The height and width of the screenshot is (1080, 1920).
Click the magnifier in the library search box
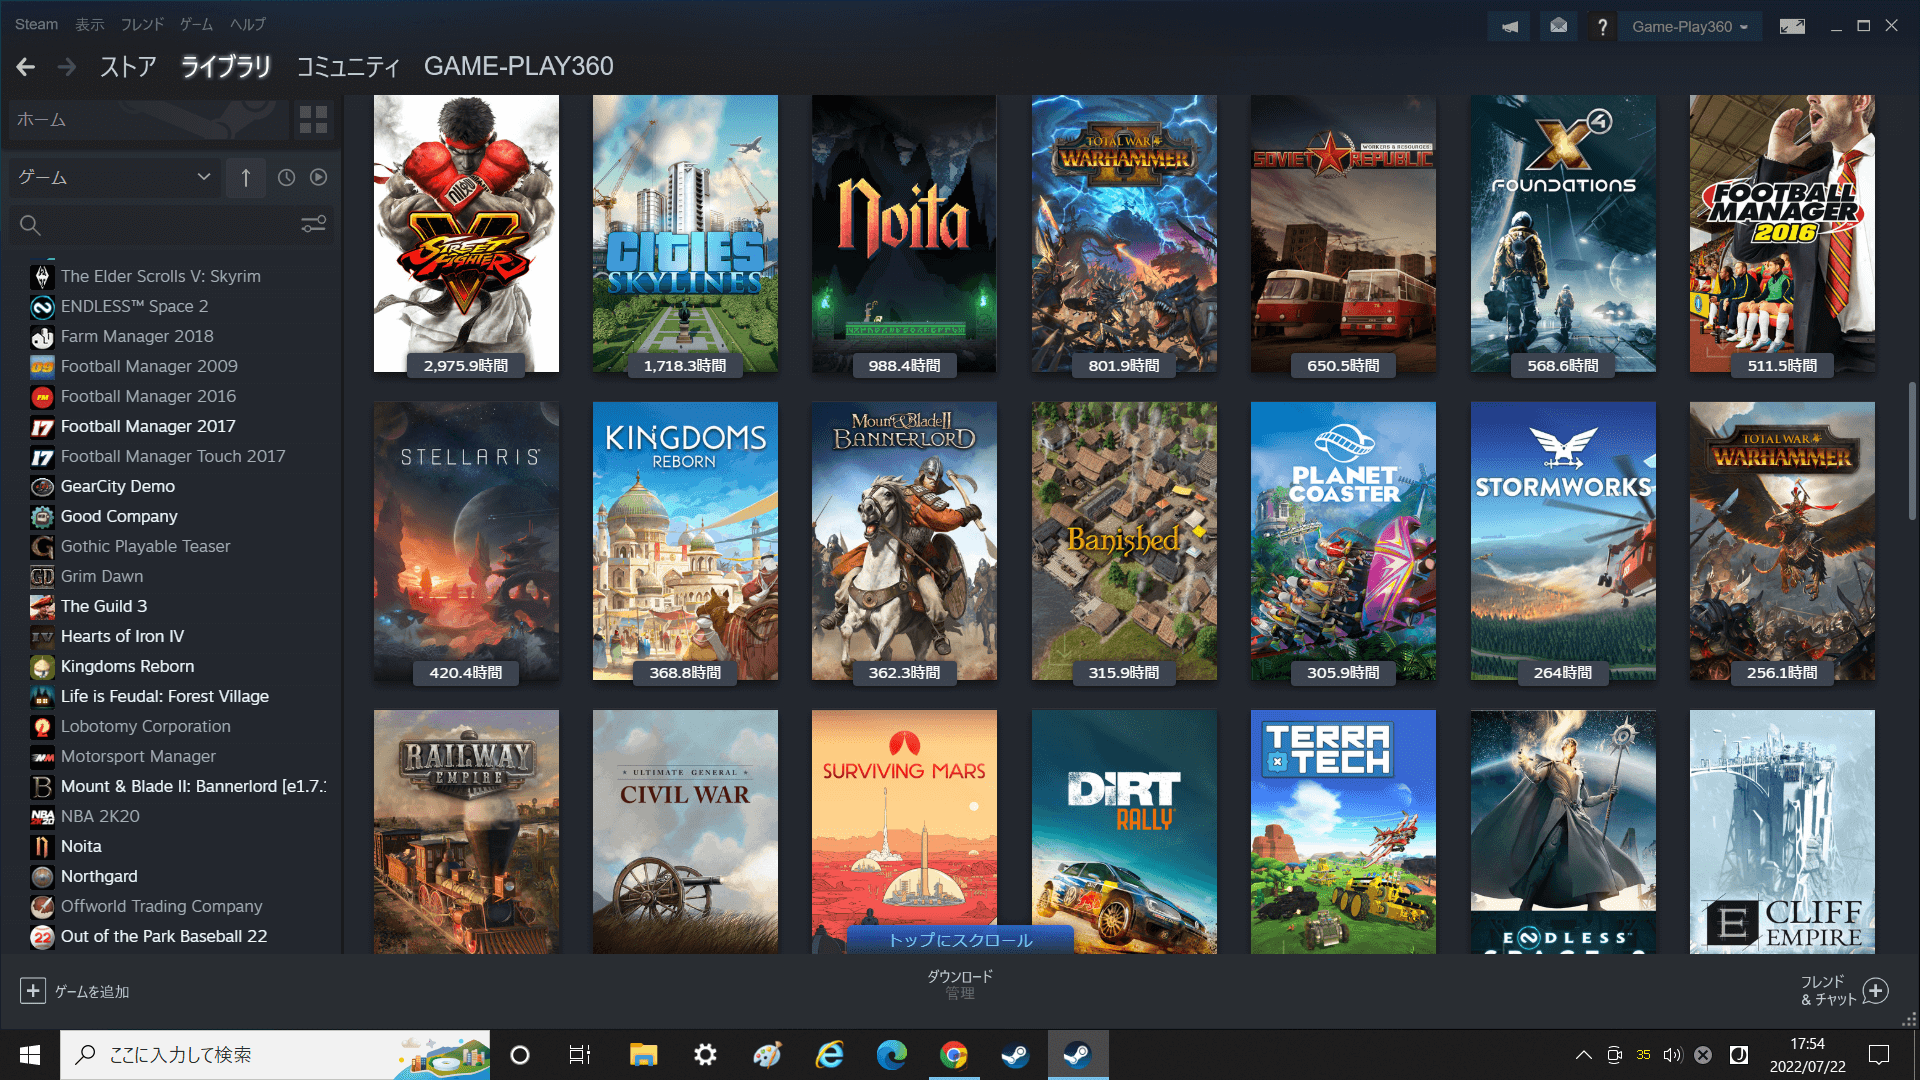click(30, 225)
